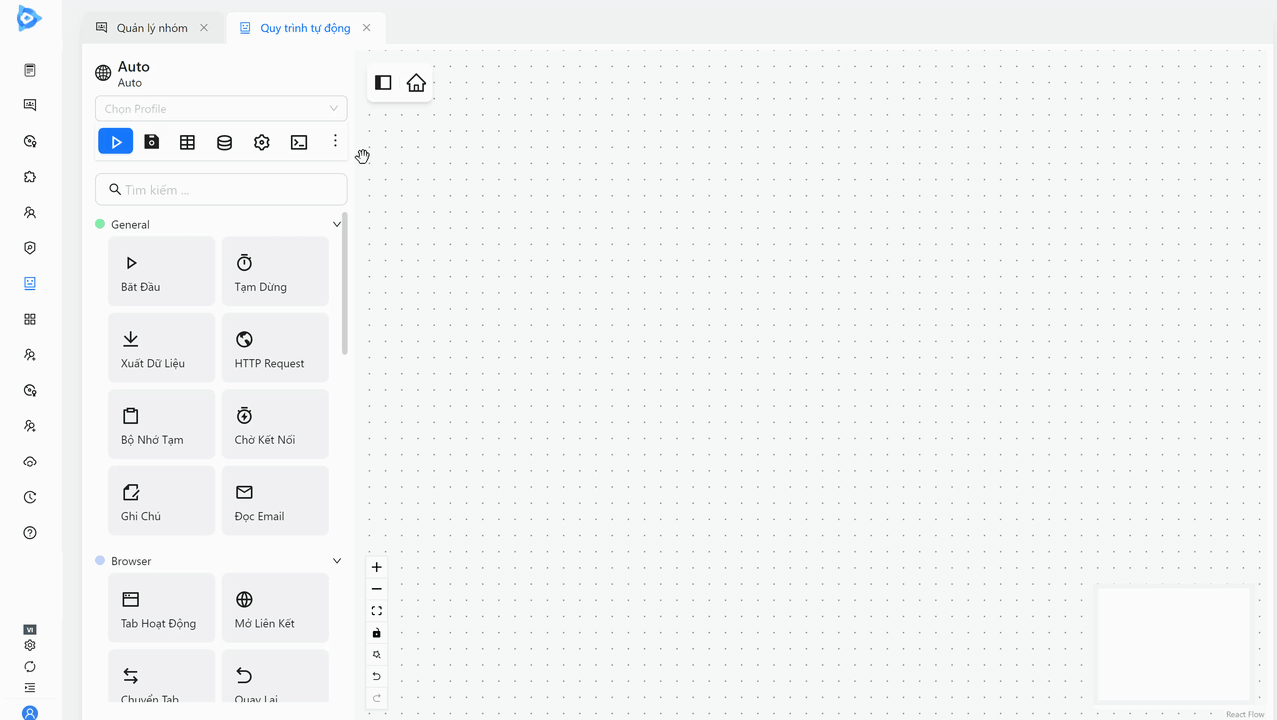This screenshot has width=1277, height=720.
Task: Open workflow settings via the gear icon
Action: [261, 141]
